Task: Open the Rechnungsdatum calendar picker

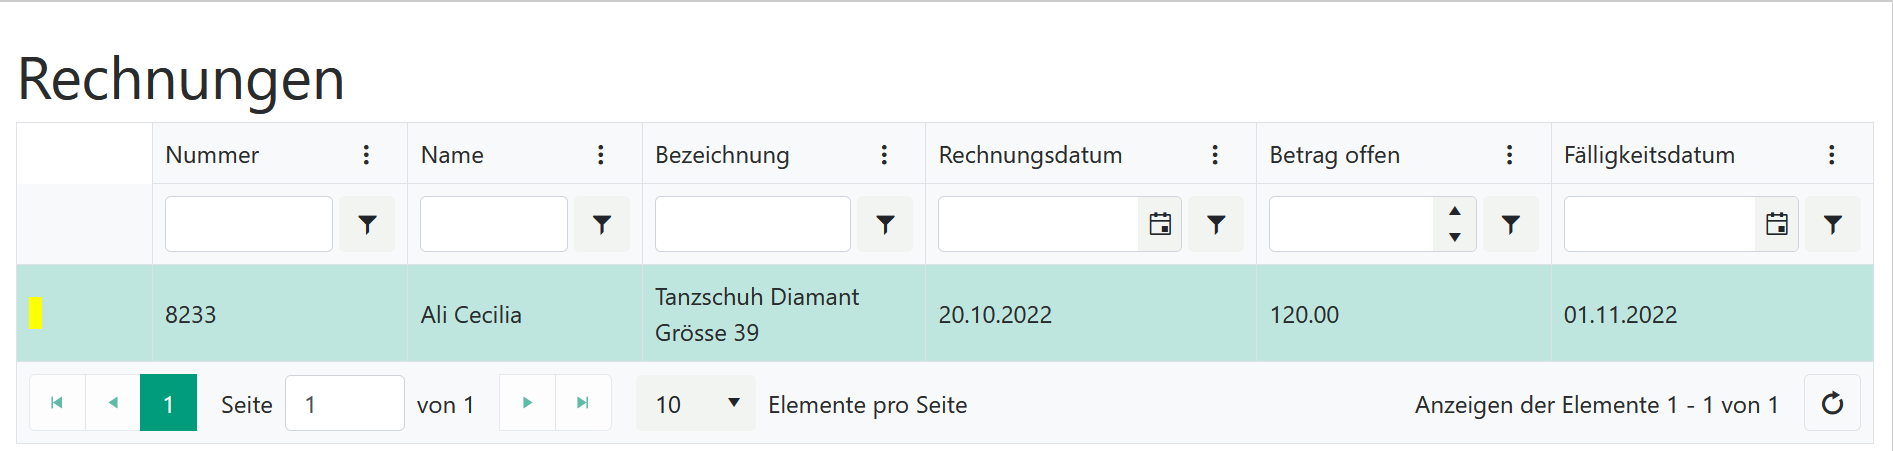Action: 1160,224
